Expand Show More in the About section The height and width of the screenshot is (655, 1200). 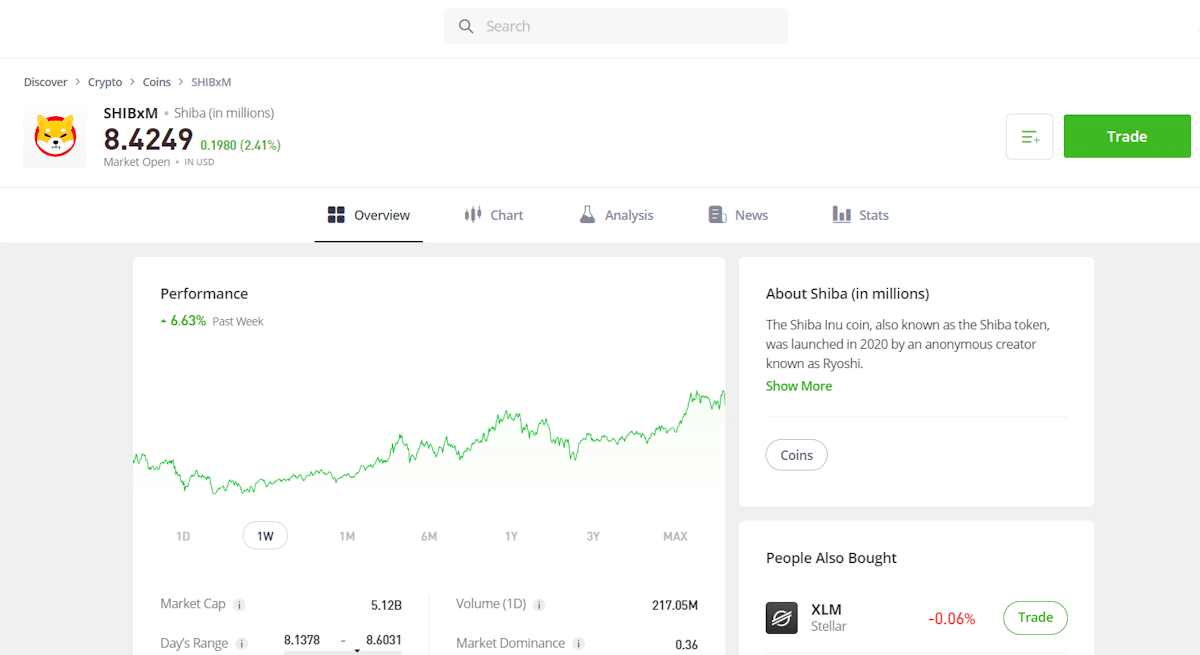pyautogui.click(x=798, y=385)
